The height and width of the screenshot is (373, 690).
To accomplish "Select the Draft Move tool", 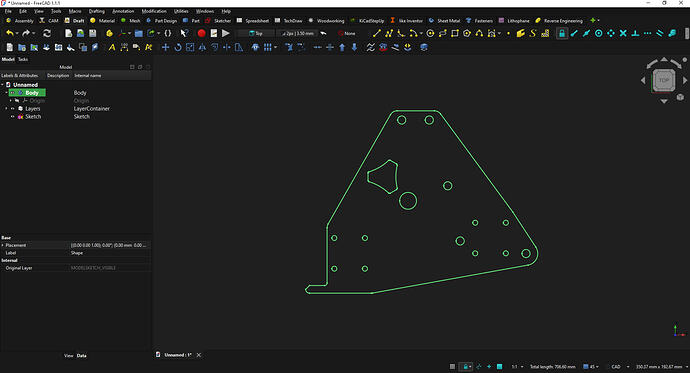I will [x=165, y=47].
